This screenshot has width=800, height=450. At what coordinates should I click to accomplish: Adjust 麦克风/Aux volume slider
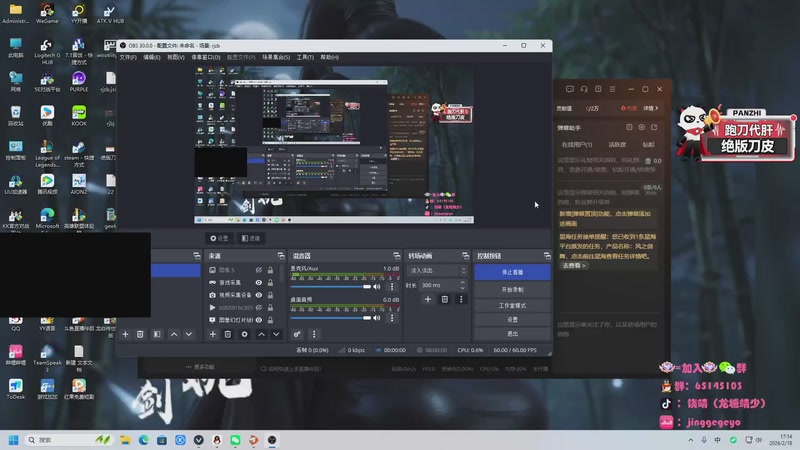[x=331, y=287]
